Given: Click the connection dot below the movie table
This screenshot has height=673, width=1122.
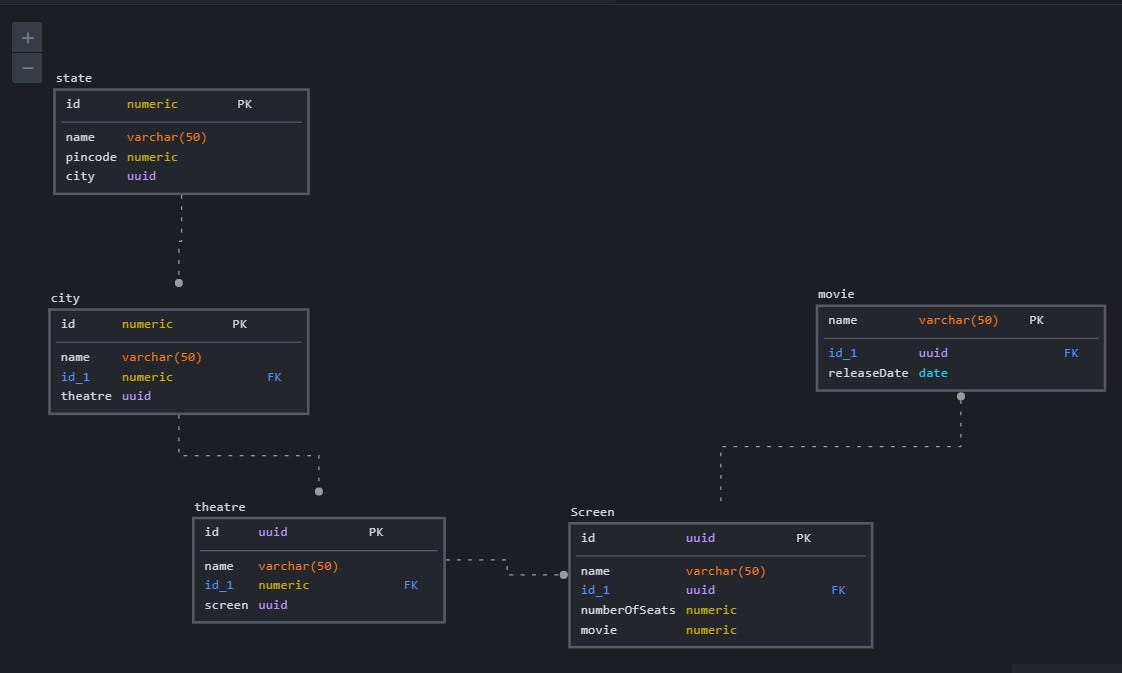Looking at the screenshot, I should click(961, 396).
